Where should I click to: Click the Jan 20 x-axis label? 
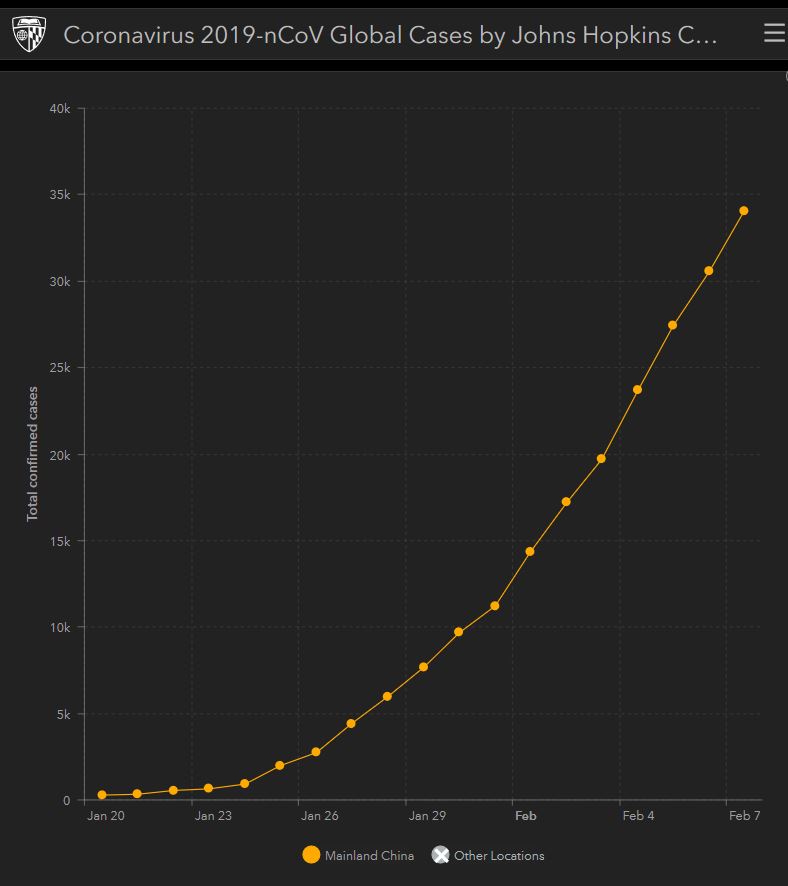tap(106, 816)
